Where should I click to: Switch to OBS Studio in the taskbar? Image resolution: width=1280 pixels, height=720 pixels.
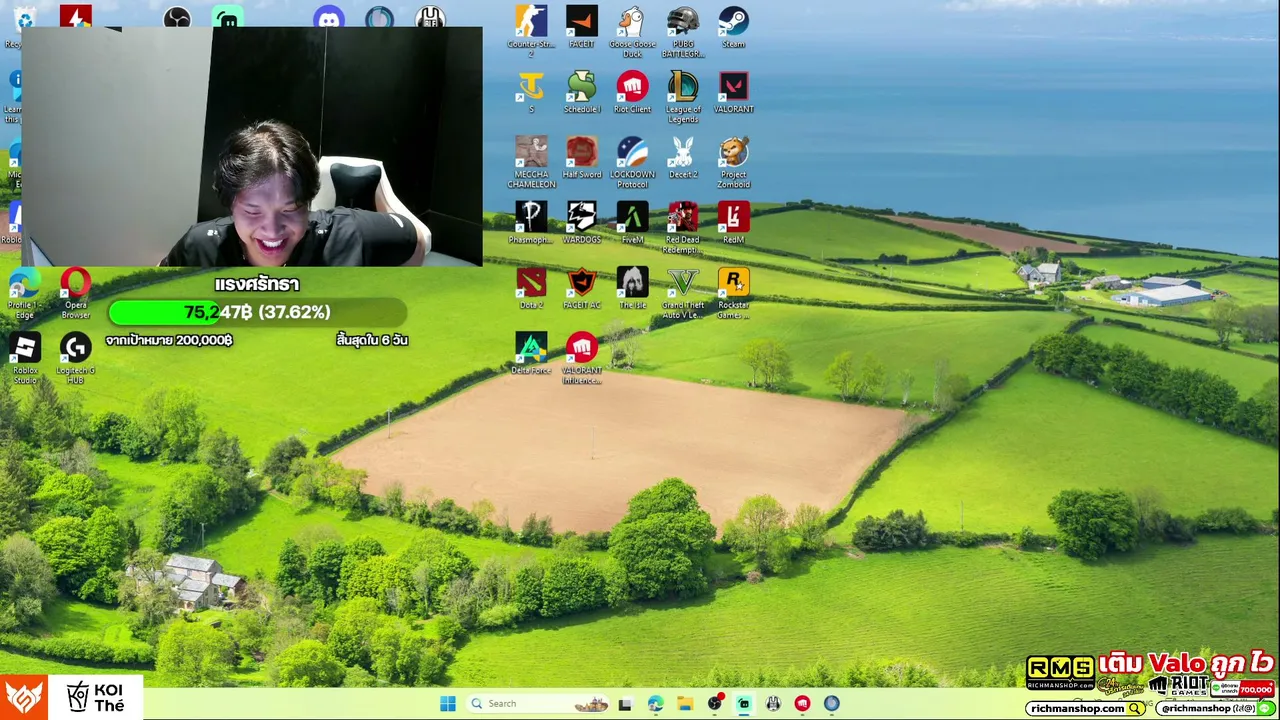pos(714,703)
